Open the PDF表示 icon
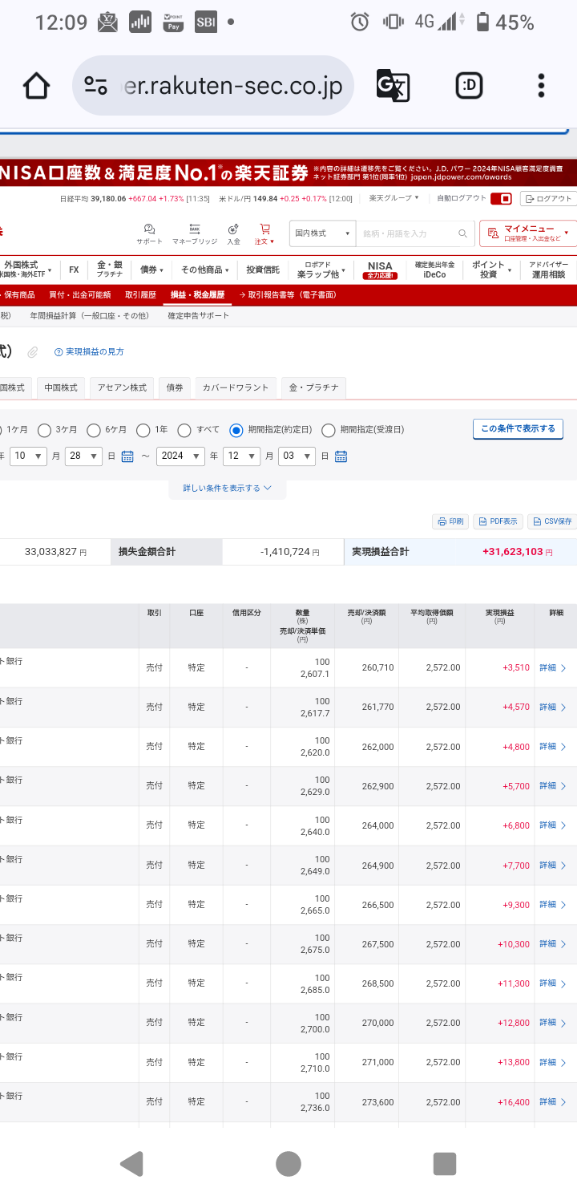 (499, 522)
